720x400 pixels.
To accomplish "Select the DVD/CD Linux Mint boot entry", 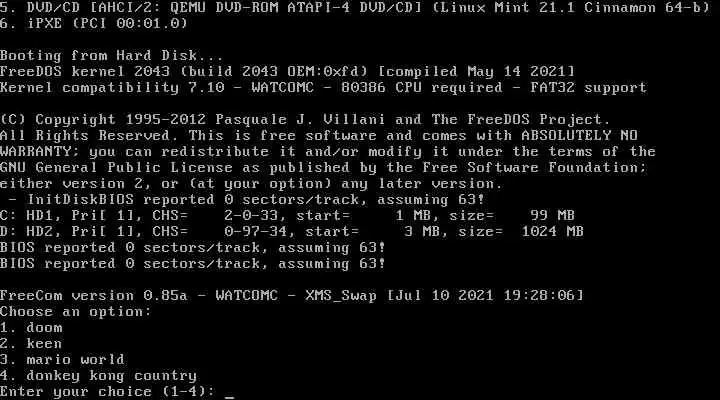I will 355,7.
